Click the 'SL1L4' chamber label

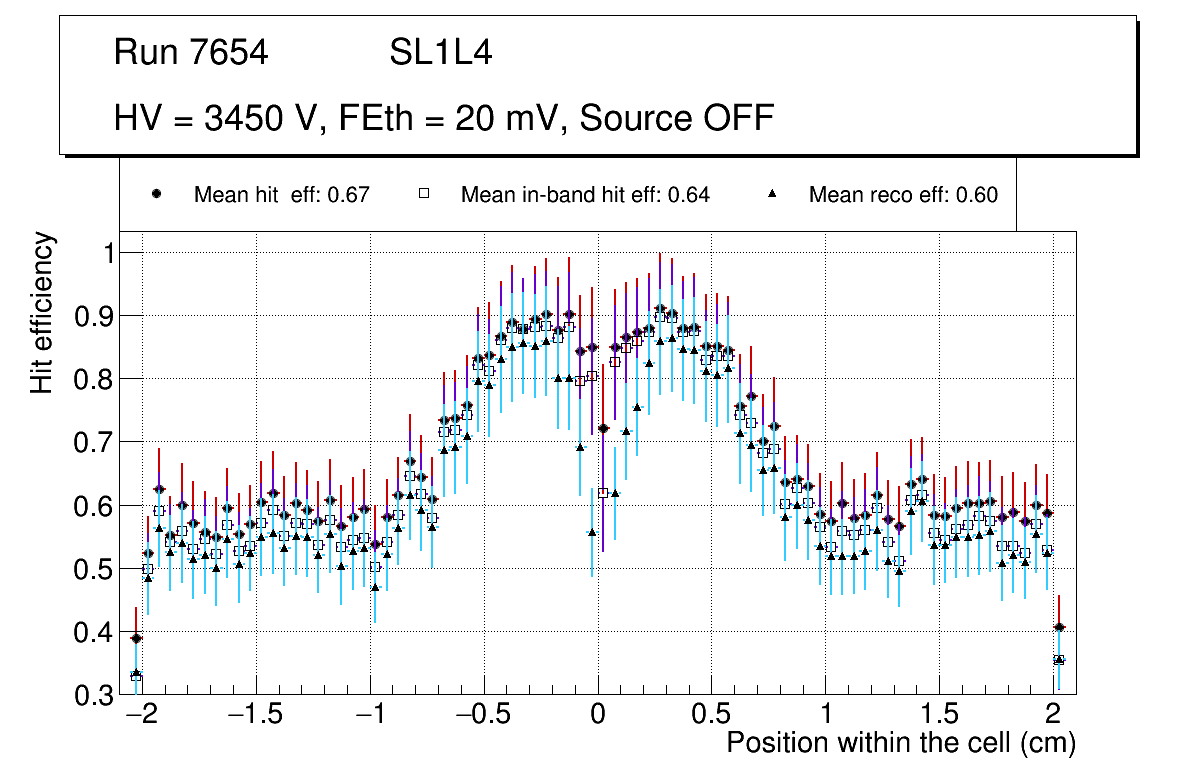click(x=440, y=53)
